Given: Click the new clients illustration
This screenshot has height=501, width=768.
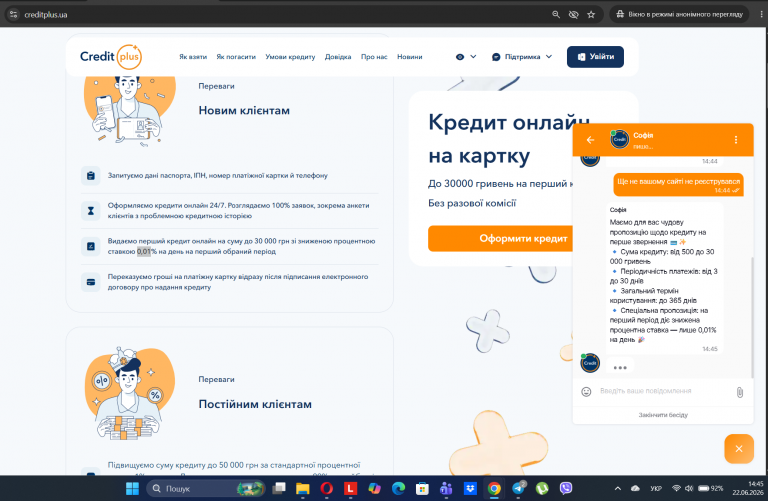Looking at the screenshot, I should [x=129, y=110].
